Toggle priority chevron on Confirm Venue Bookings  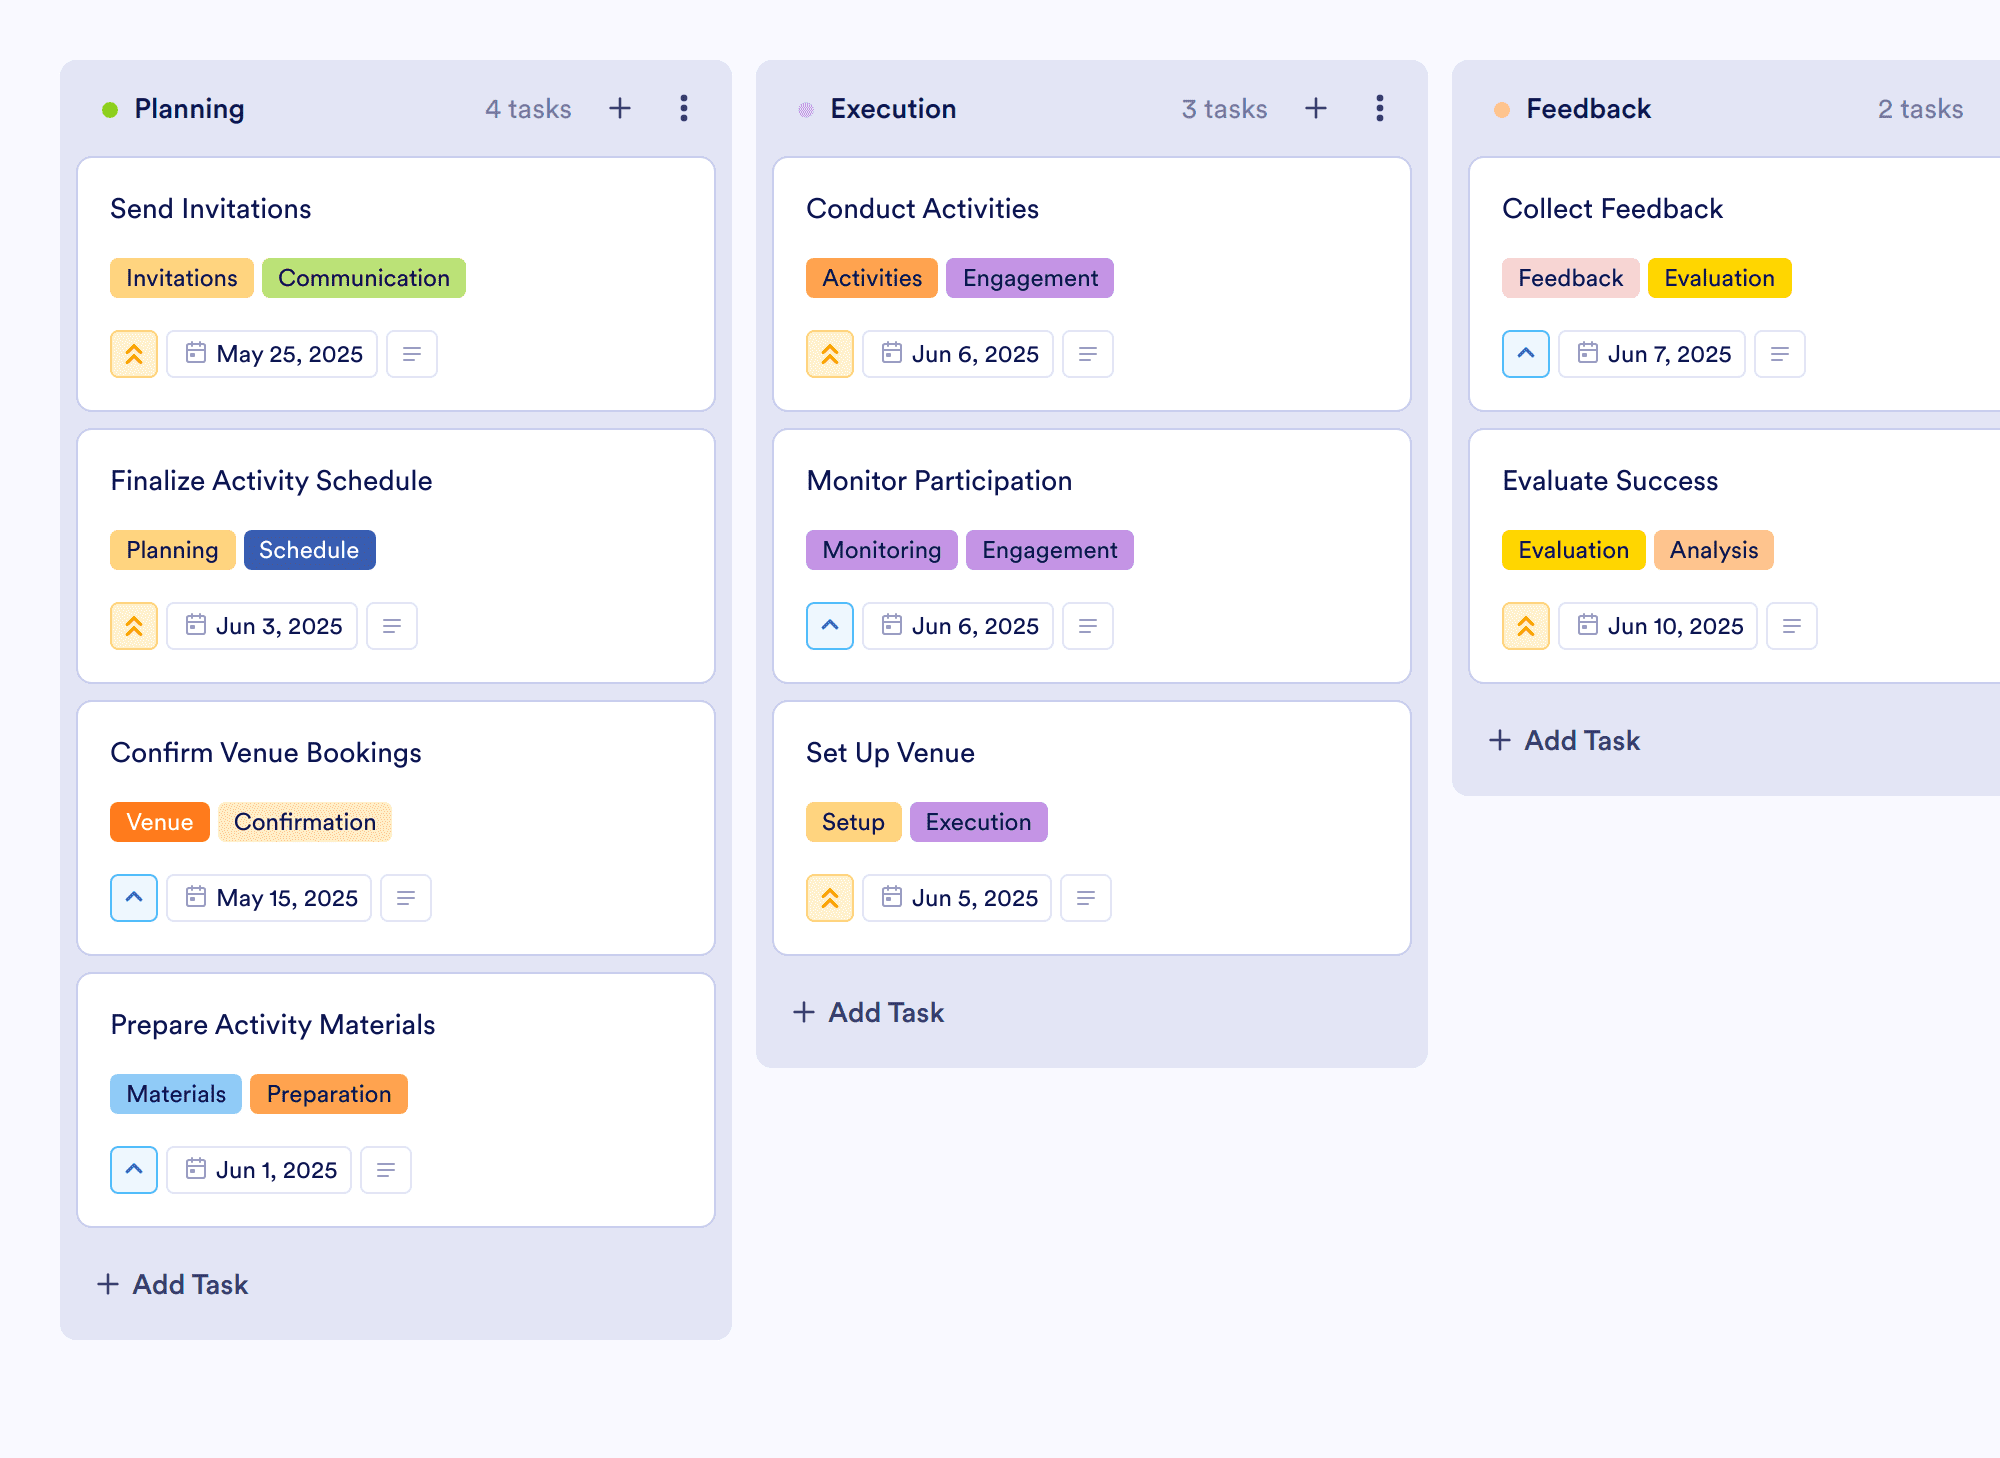point(134,898)
